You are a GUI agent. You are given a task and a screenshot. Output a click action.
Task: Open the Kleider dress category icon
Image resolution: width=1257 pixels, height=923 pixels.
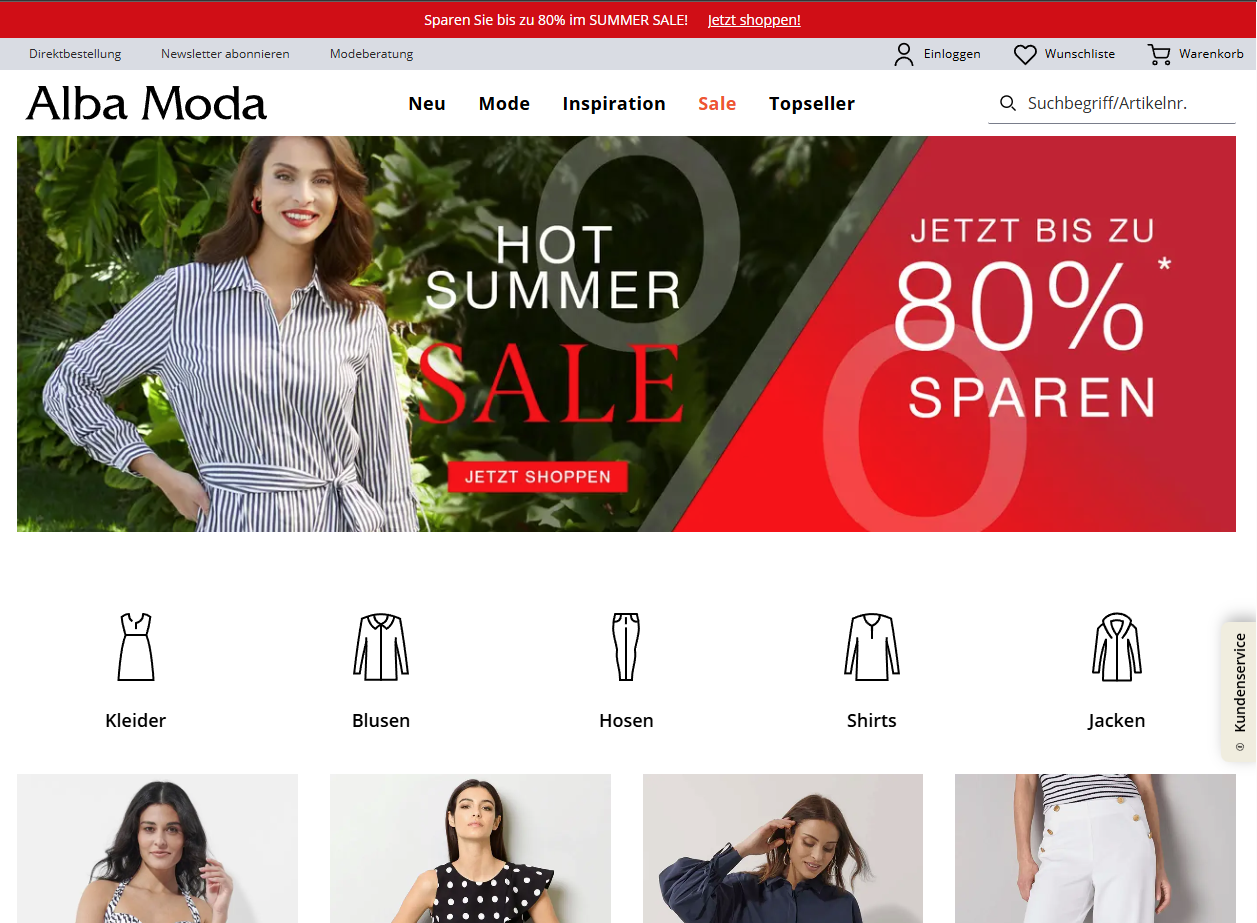coord(136,647)
